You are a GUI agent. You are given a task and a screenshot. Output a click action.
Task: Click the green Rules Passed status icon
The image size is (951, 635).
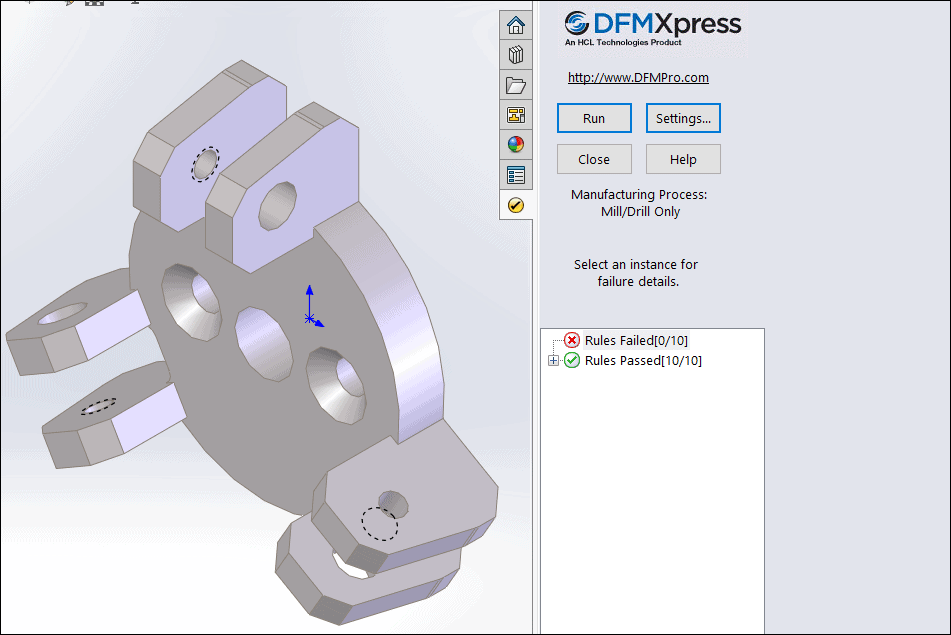click(572, 360)
